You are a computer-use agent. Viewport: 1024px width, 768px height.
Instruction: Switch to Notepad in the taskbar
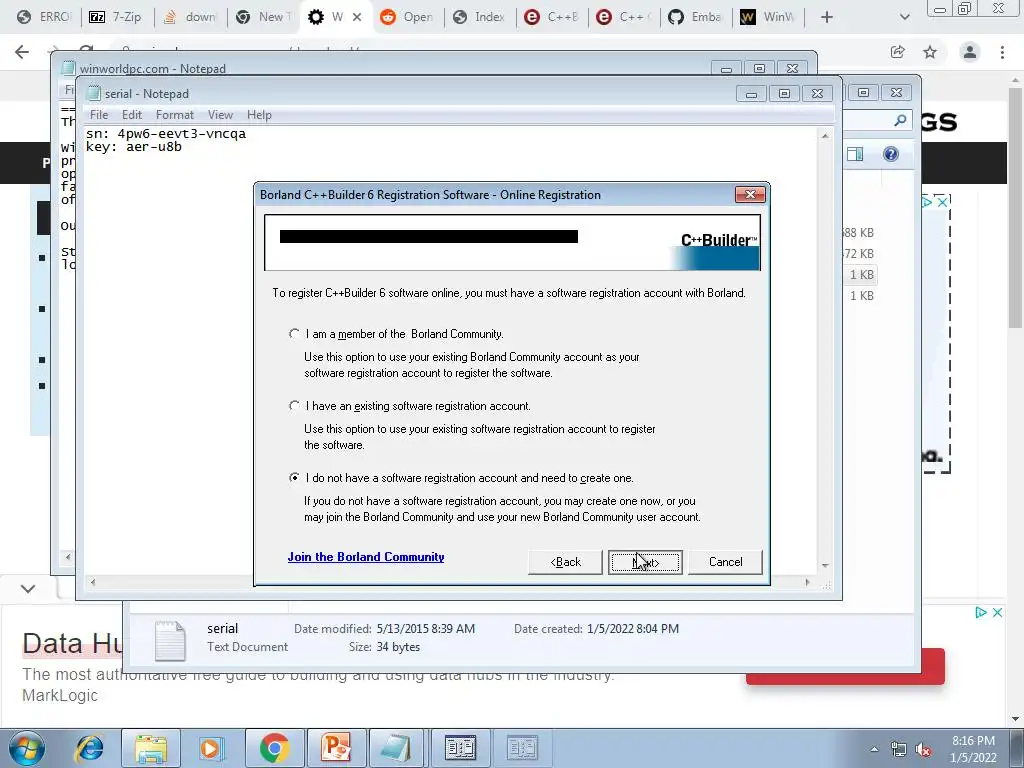tap(397, 748)
